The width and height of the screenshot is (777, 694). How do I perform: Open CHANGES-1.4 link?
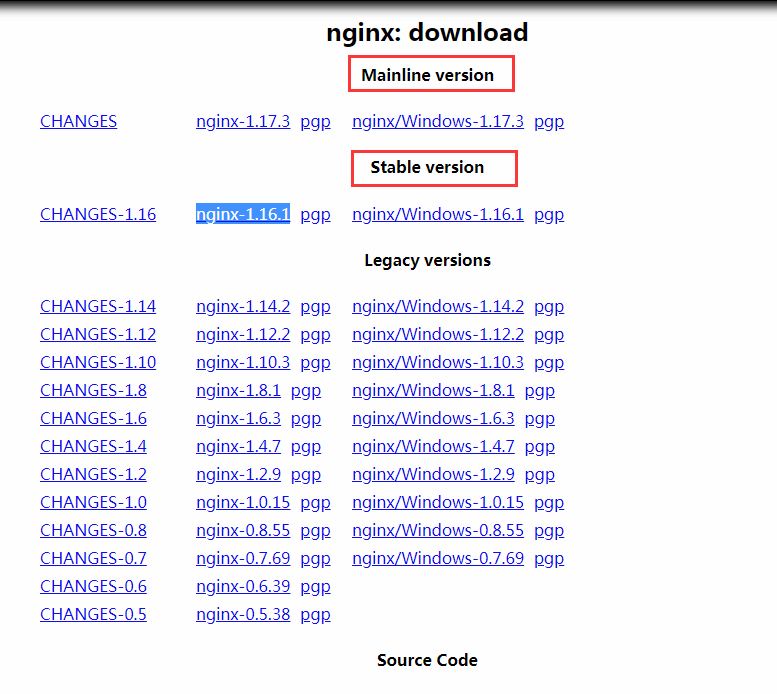(x=93, y=446)
